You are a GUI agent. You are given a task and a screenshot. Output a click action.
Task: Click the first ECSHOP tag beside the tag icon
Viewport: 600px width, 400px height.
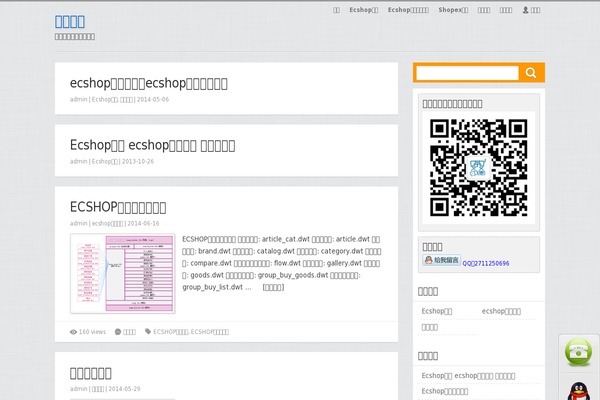pyautogui.click(x=171, y=332)
